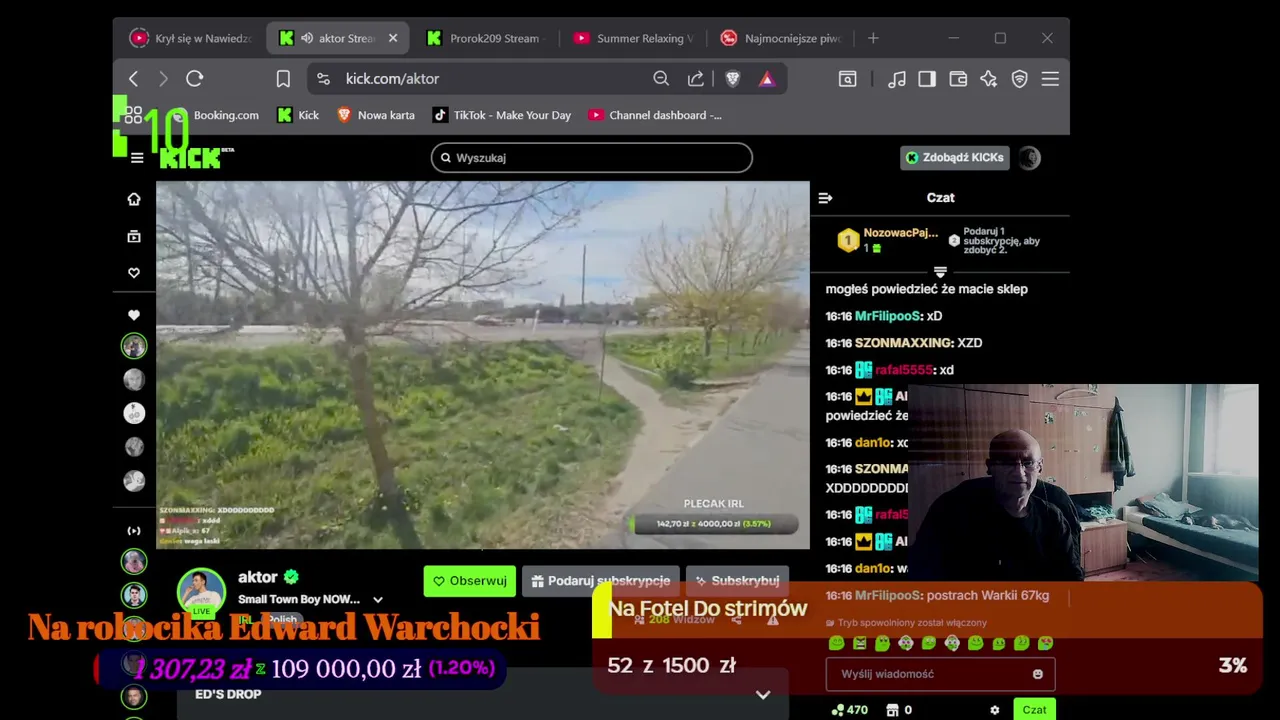Click the 470 KICKs points icon

(x=838, y=710)
